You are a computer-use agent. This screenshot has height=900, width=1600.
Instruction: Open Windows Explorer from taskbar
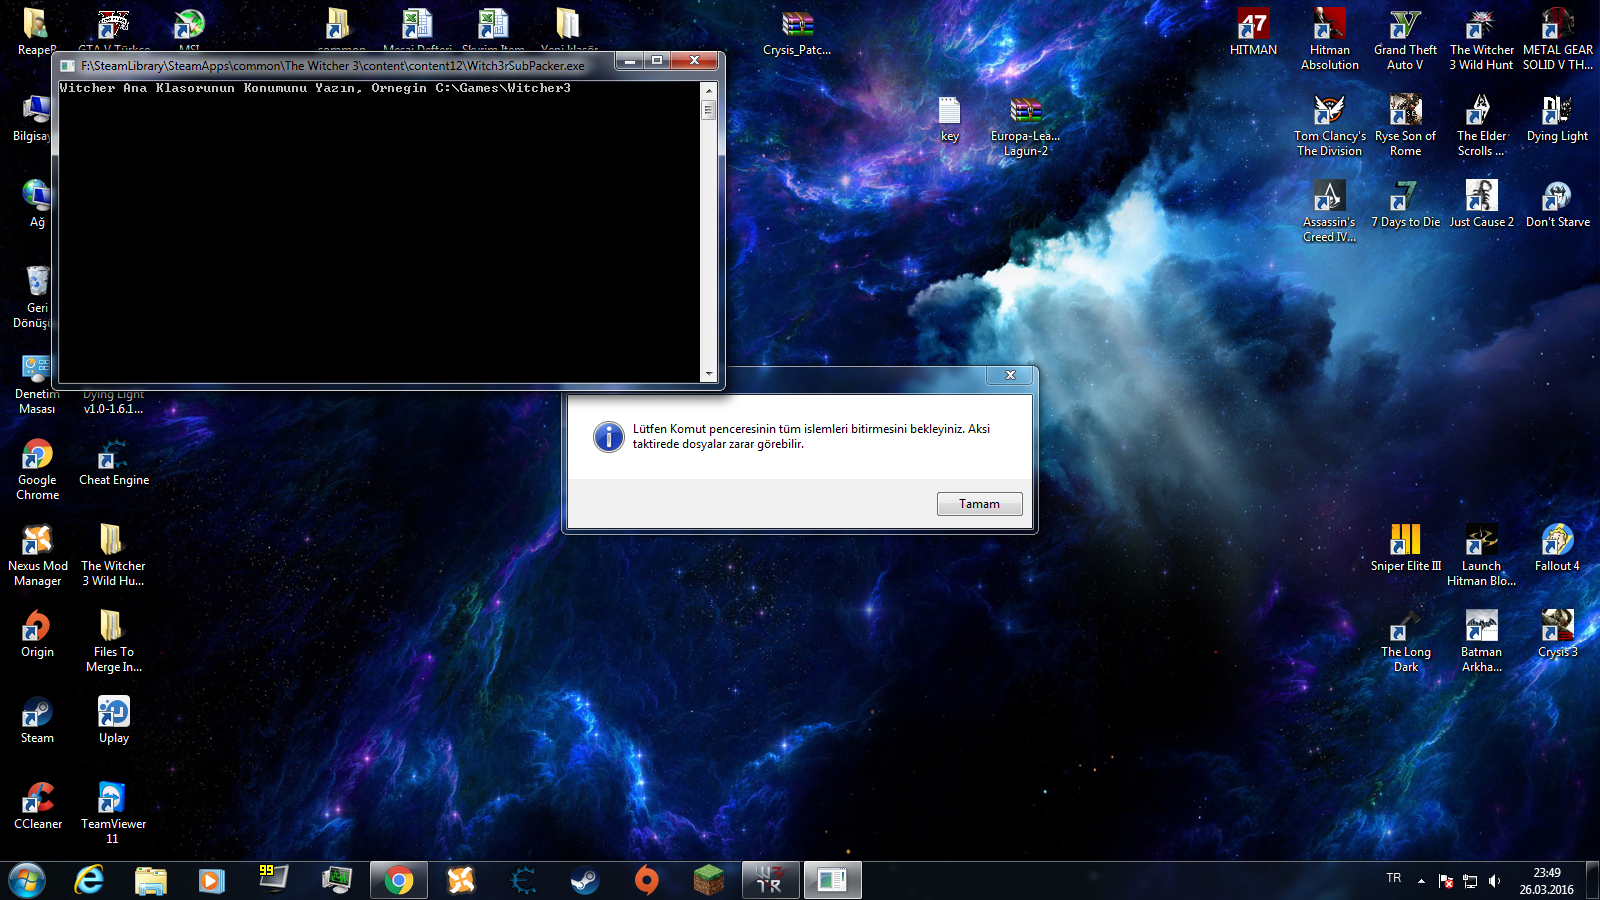coord(151,881)
